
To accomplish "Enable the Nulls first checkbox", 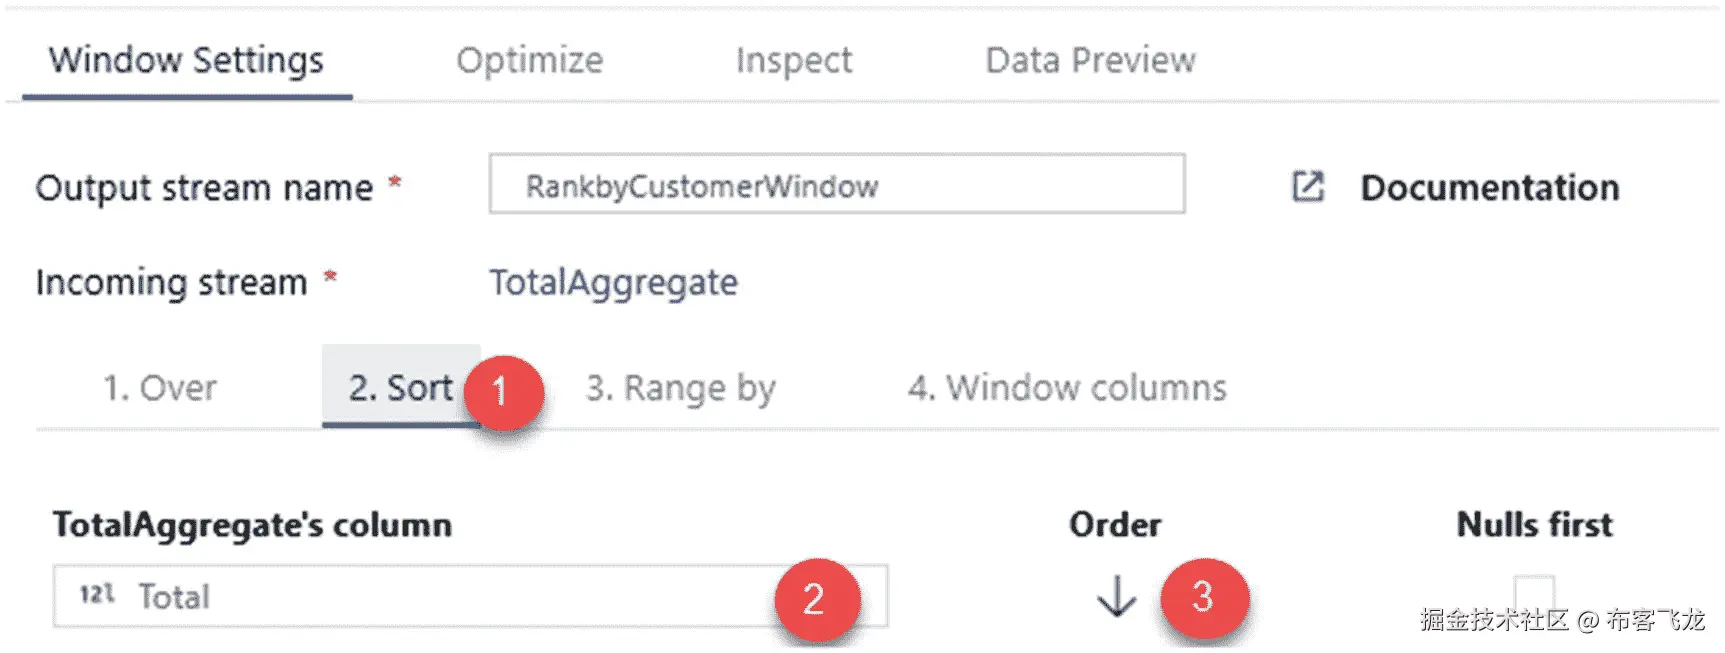I will [x=1534, y=593].
